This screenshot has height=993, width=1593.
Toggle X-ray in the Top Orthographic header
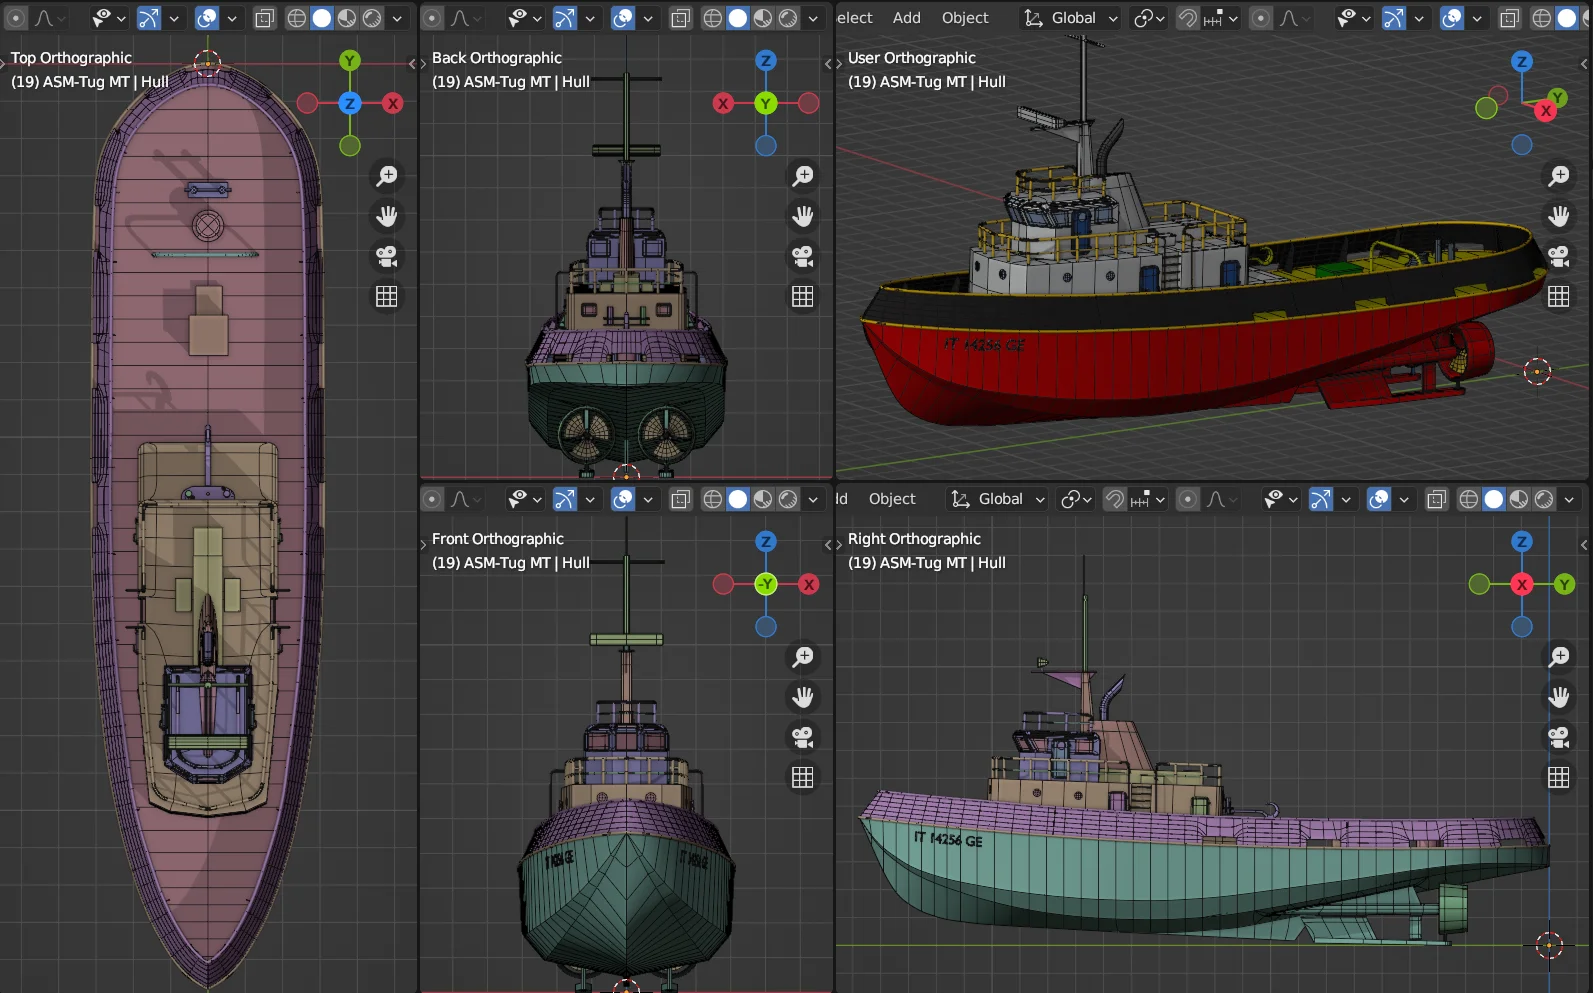pos(264,18)
